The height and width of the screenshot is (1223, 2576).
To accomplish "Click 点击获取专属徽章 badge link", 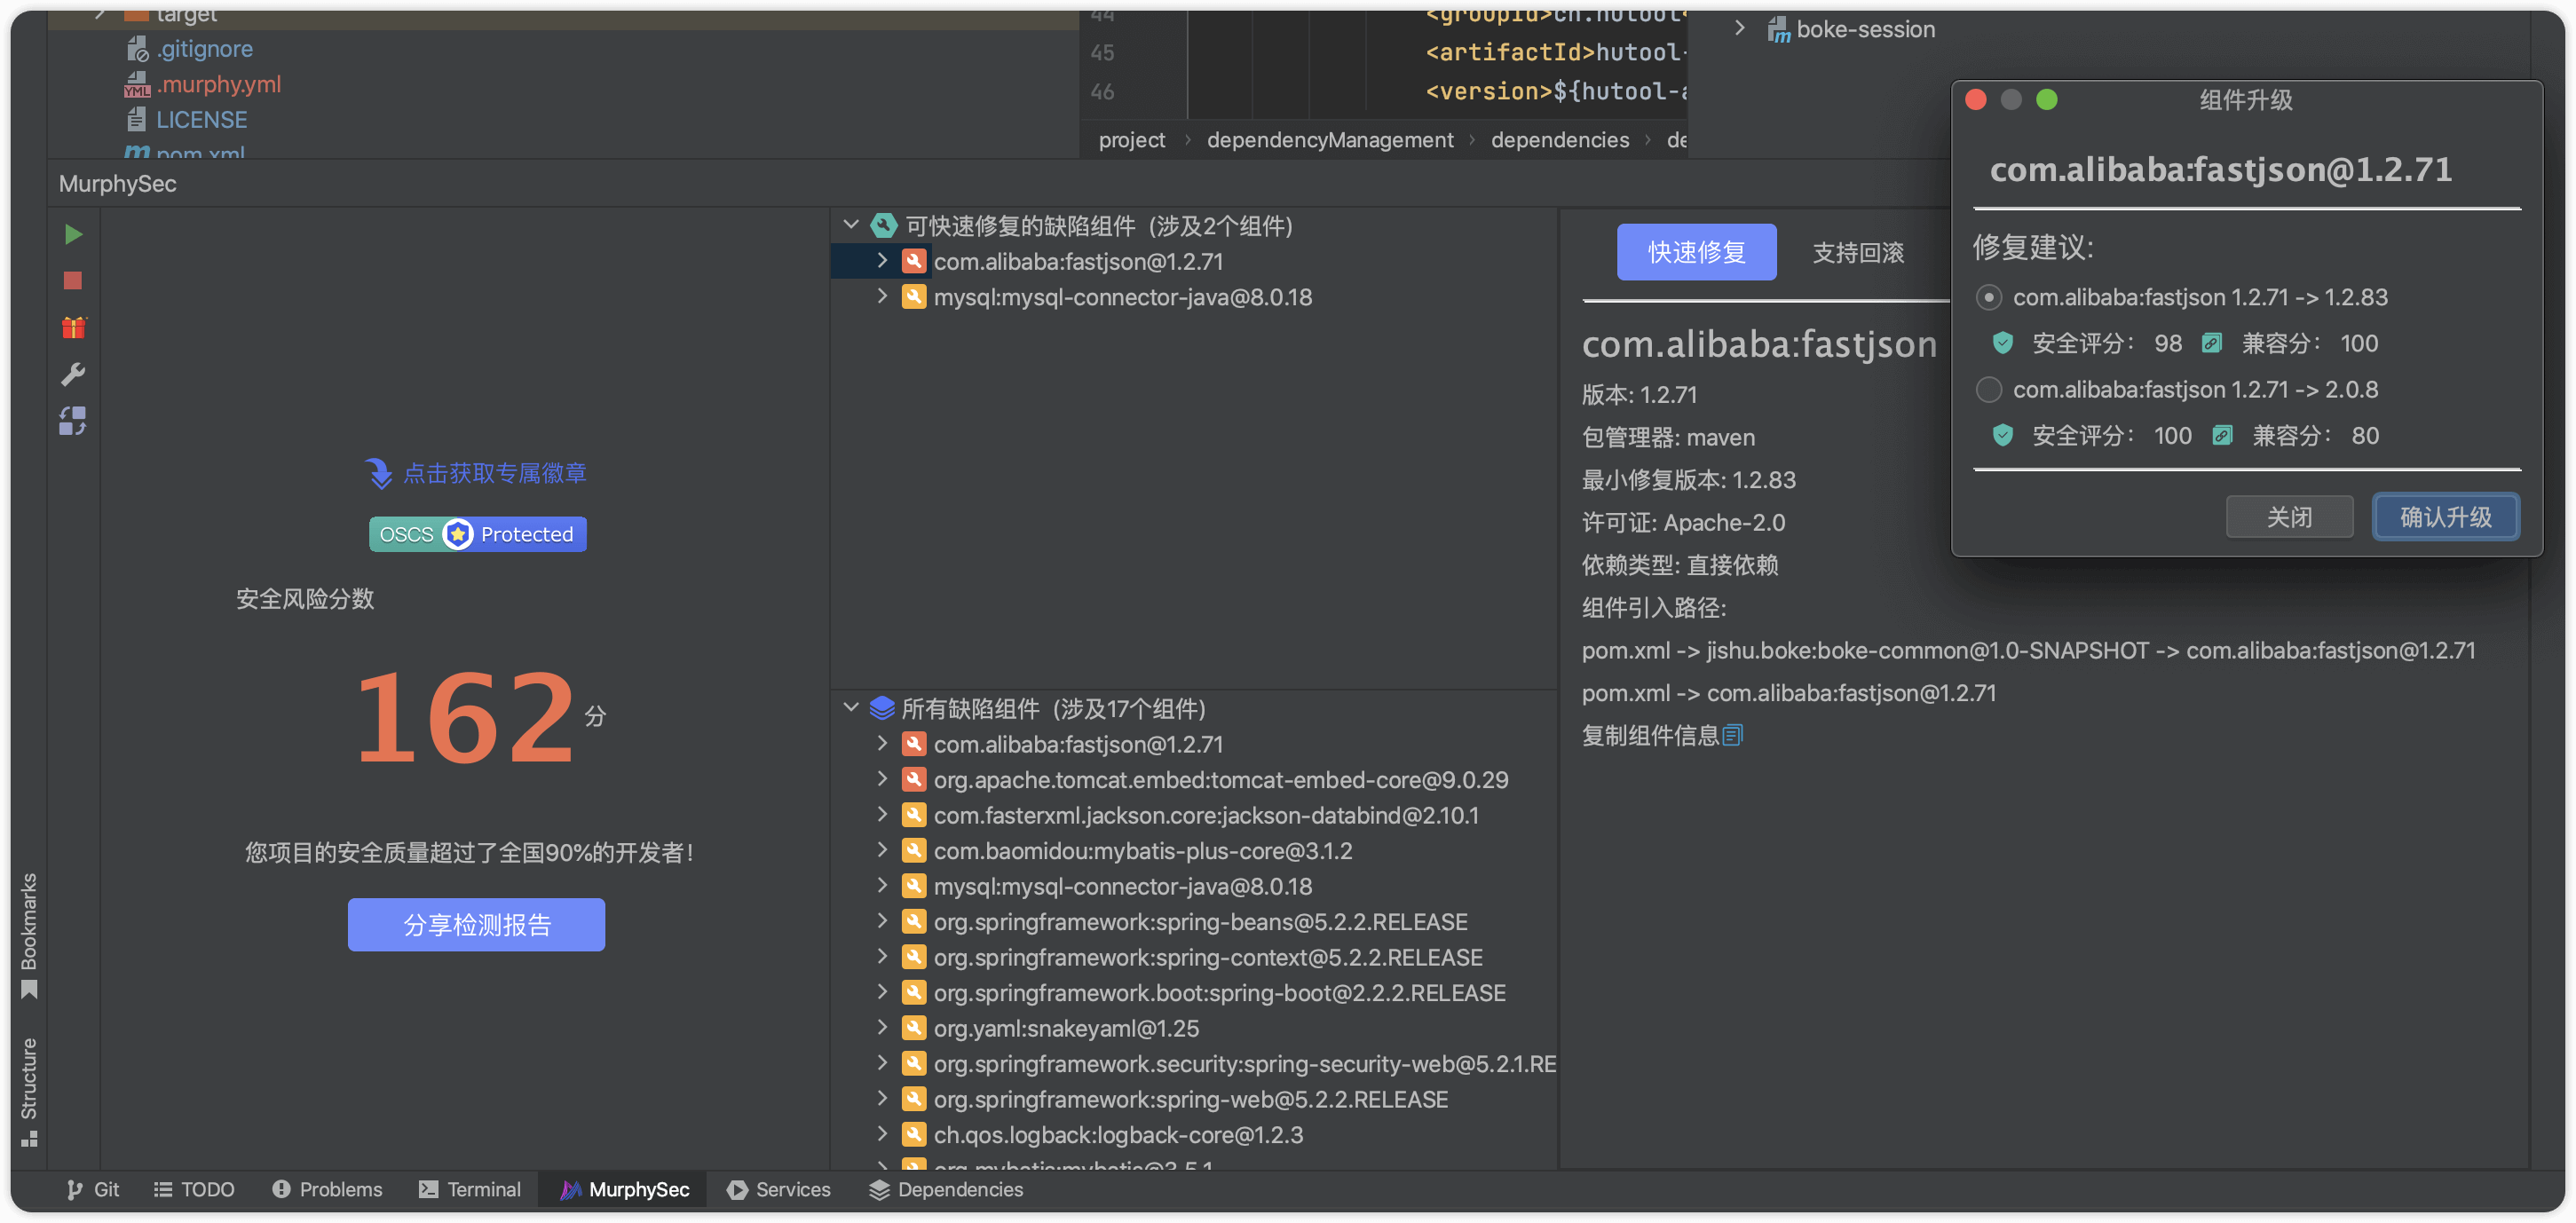I will [x=494, y=473].
